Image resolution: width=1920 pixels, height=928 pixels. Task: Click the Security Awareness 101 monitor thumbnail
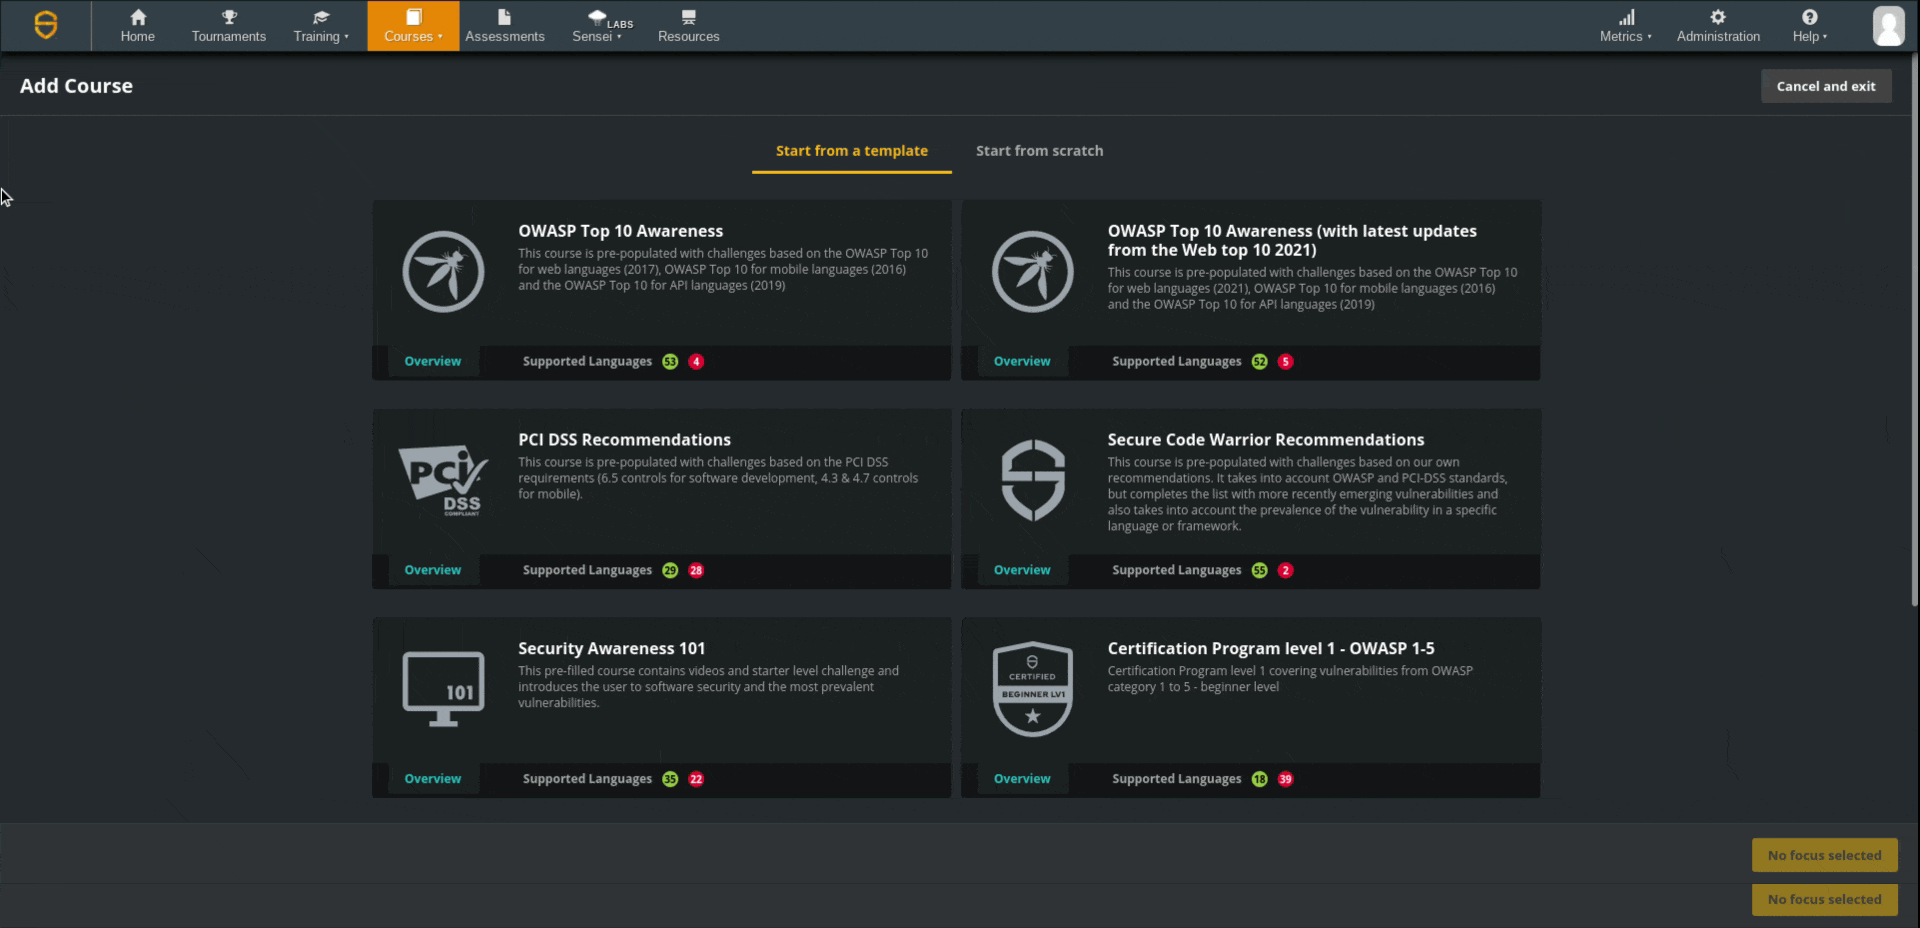[443, 688]
